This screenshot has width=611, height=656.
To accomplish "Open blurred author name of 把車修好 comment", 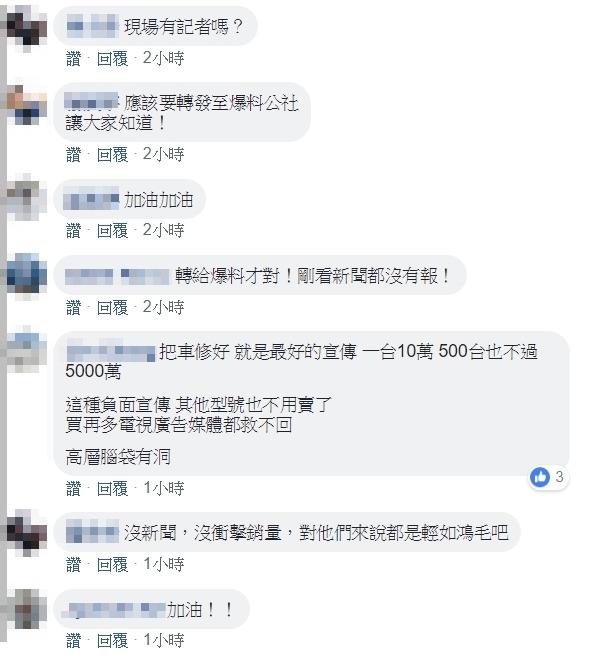I will (x=111, y=353).
